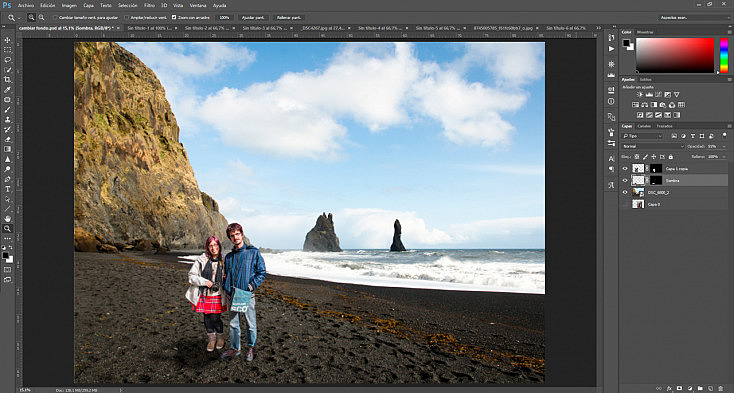Toggle the Zoom con arrastre checkbox
This screenshot has height=393, width=734.
[174, 17]
